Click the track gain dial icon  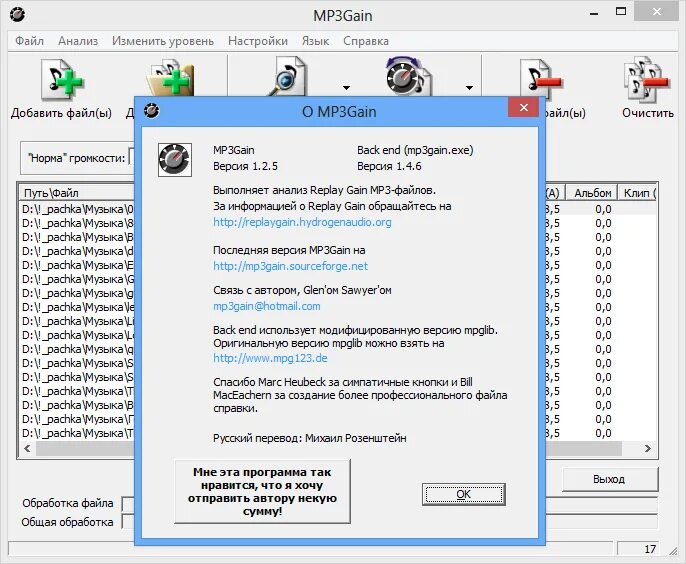[408, 76]
